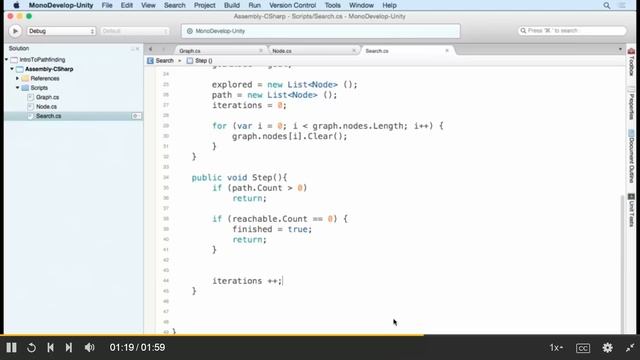Open the Window menu
Screen dimensions: 640x360
click(x=361, y=5)
